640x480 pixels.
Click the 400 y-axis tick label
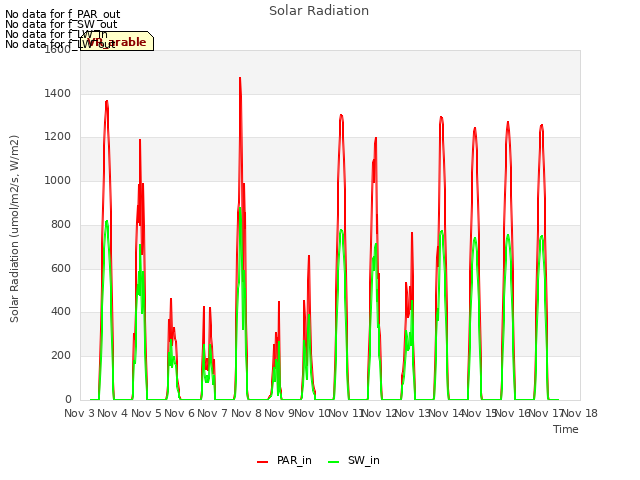[x=61, y=312]
